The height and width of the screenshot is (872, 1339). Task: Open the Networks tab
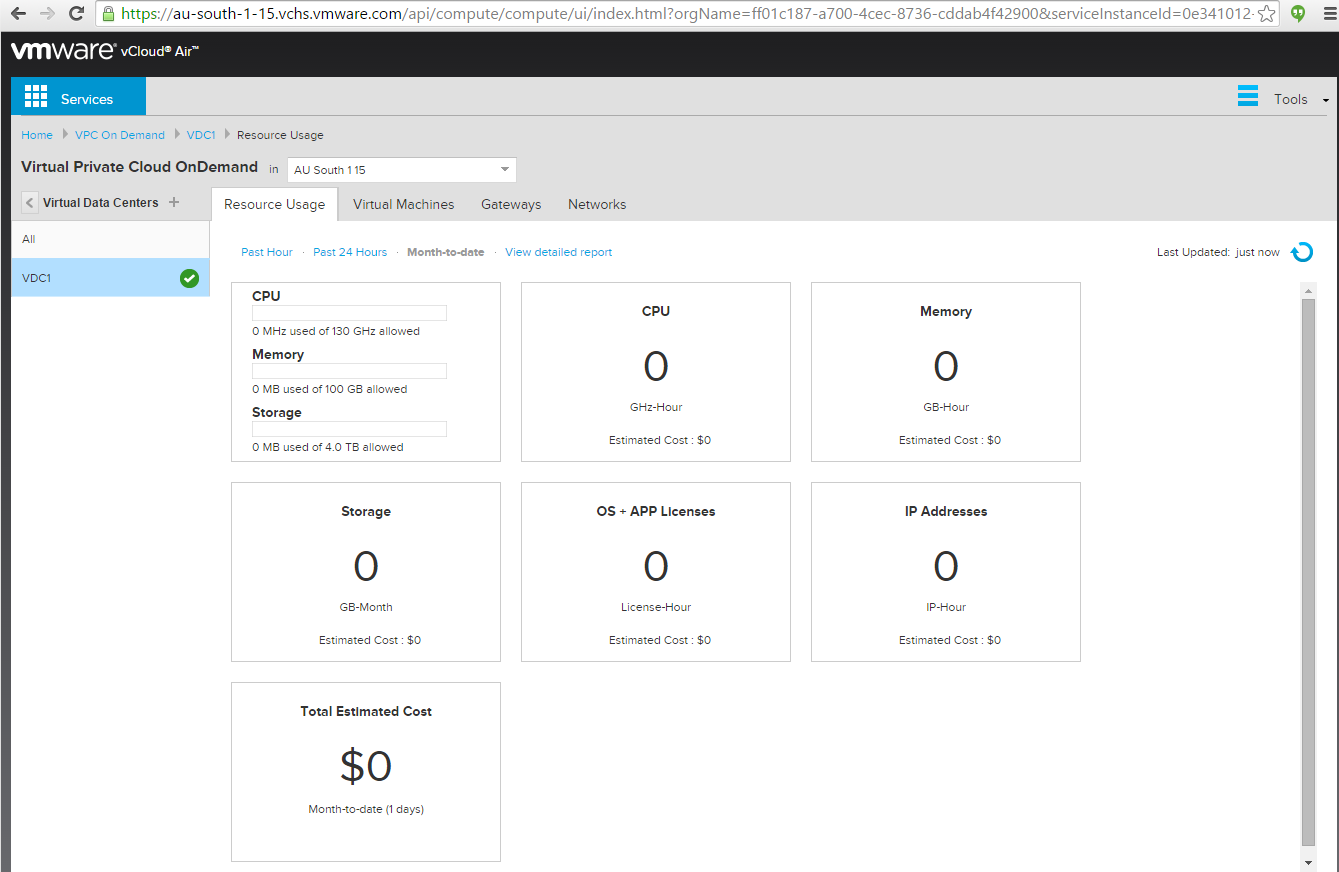597,204
